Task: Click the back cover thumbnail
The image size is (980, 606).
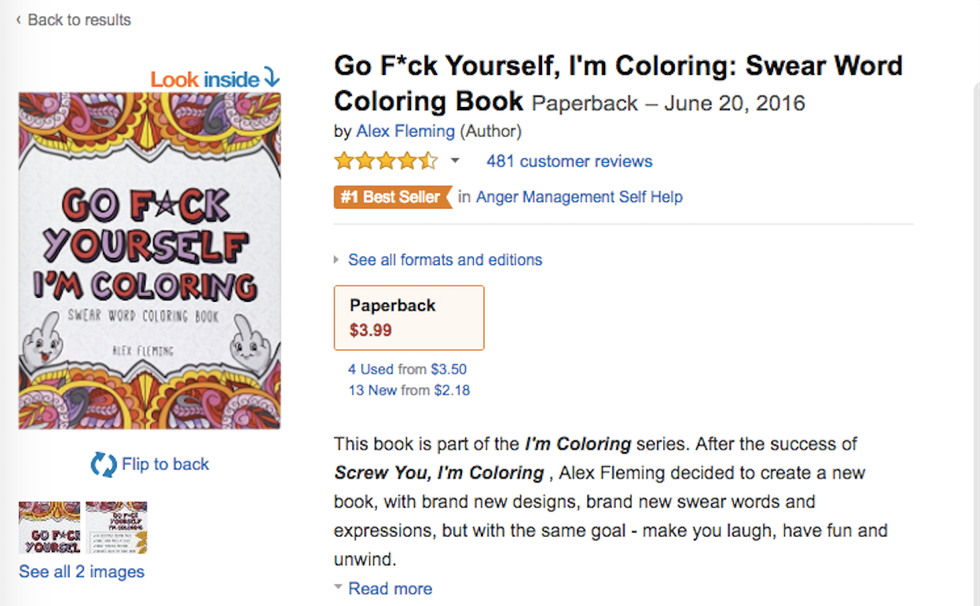Action: click(116, 528)
